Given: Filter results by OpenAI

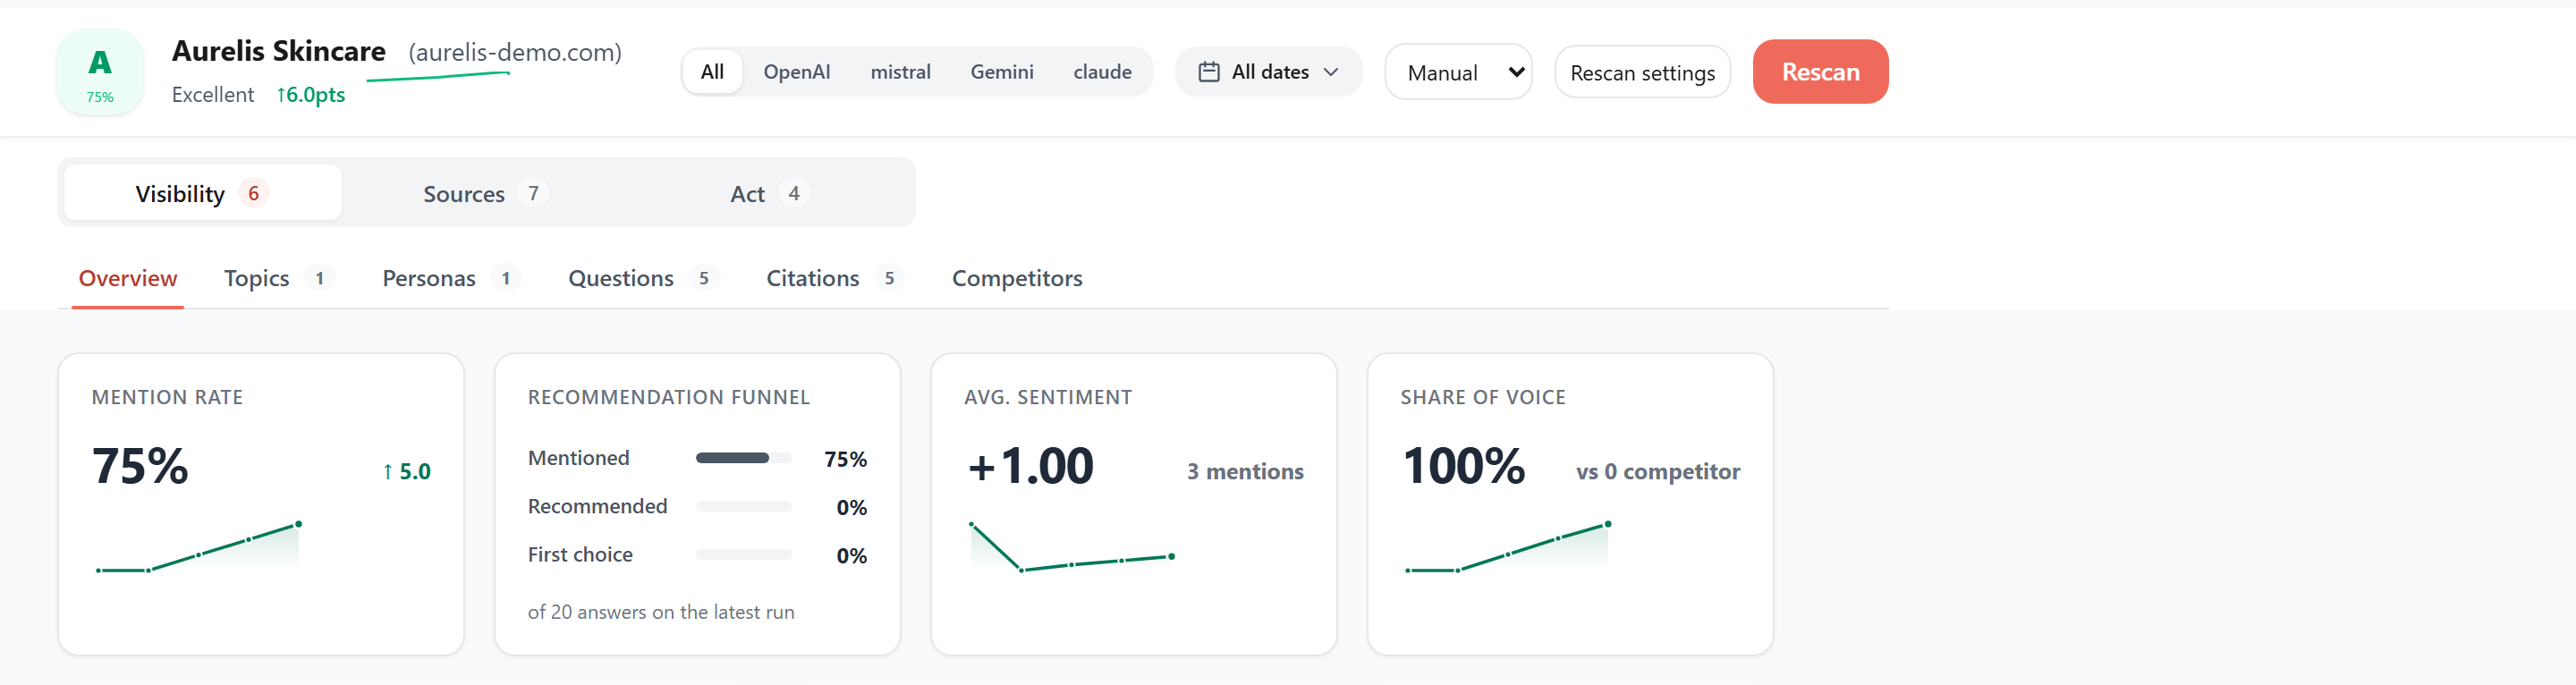Looking at the screenshot, I should (796, 72).
